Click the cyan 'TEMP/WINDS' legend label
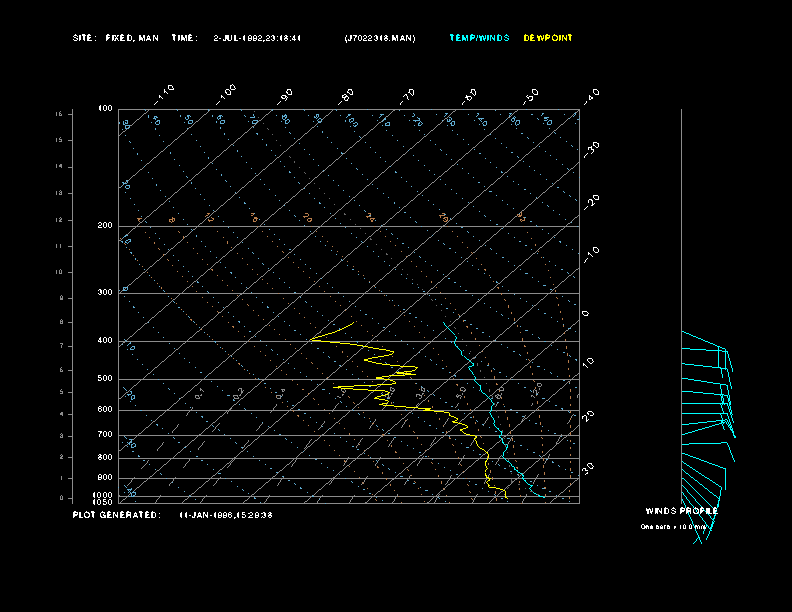This screenshot has height=612, width=792. (x=479, y=38)
